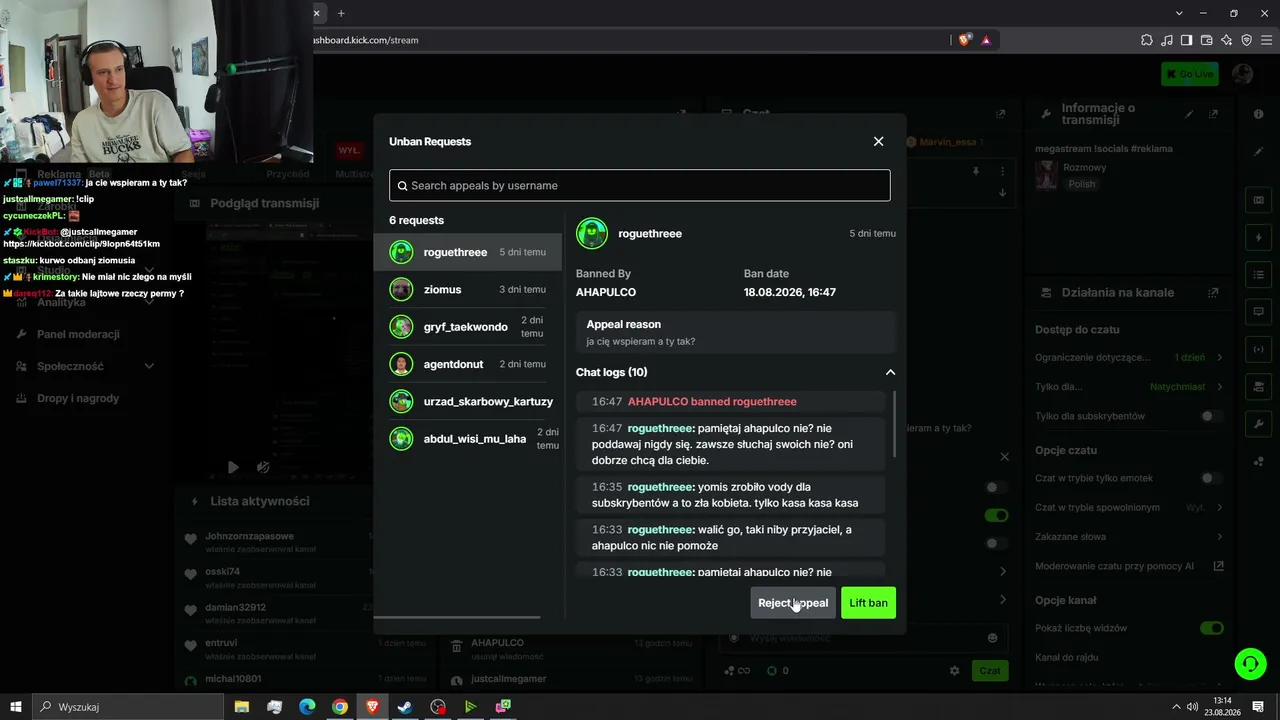Open Tylko dla Natychmiast setting
The image size is (1280, 720).
(x=1129, y=386)
